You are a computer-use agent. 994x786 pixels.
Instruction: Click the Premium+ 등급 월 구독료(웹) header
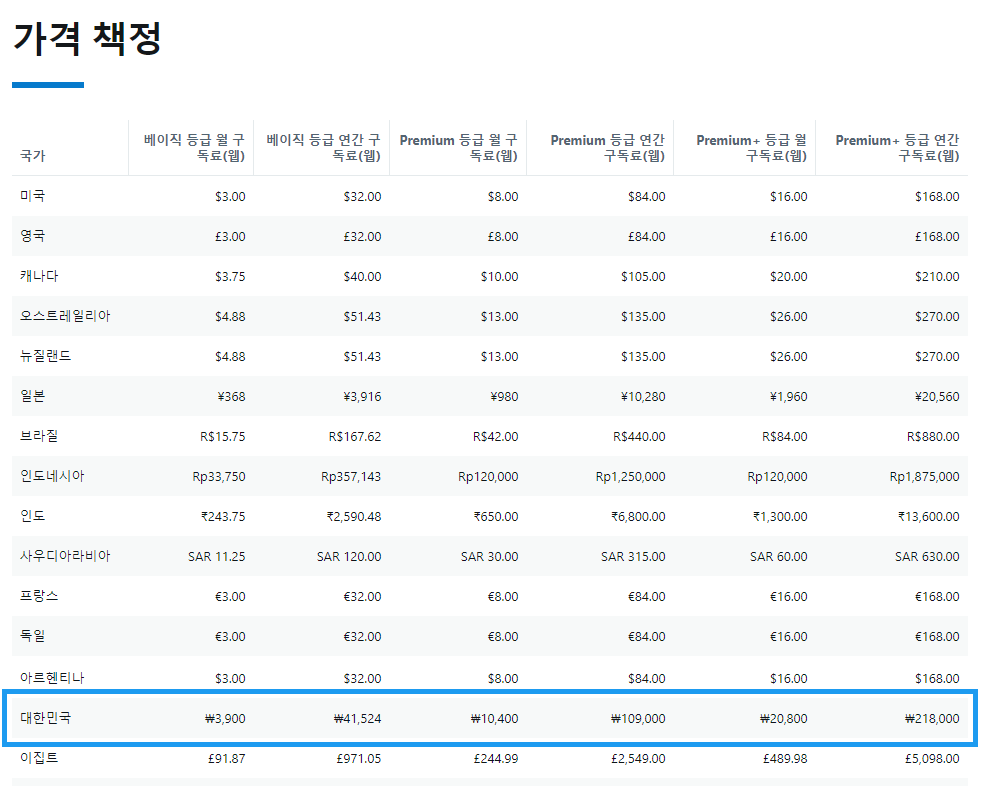[x=751, y=148]
